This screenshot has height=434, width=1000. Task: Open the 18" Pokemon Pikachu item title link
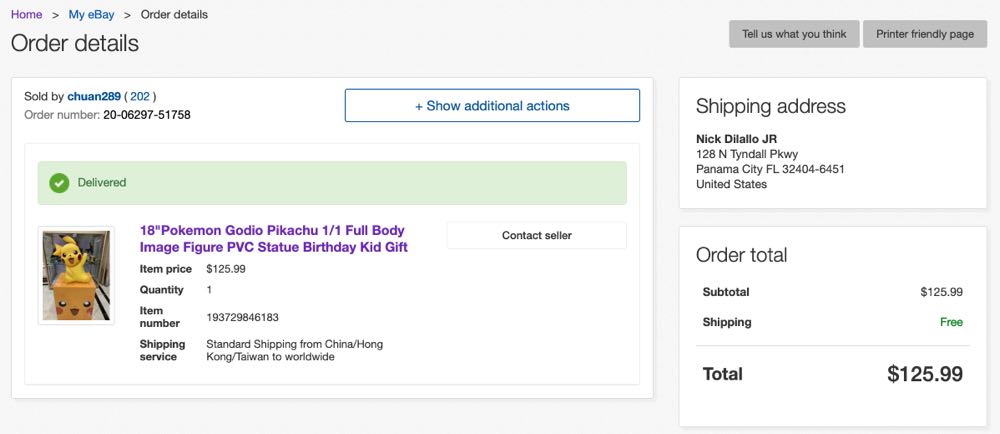[x=273, y=239]
